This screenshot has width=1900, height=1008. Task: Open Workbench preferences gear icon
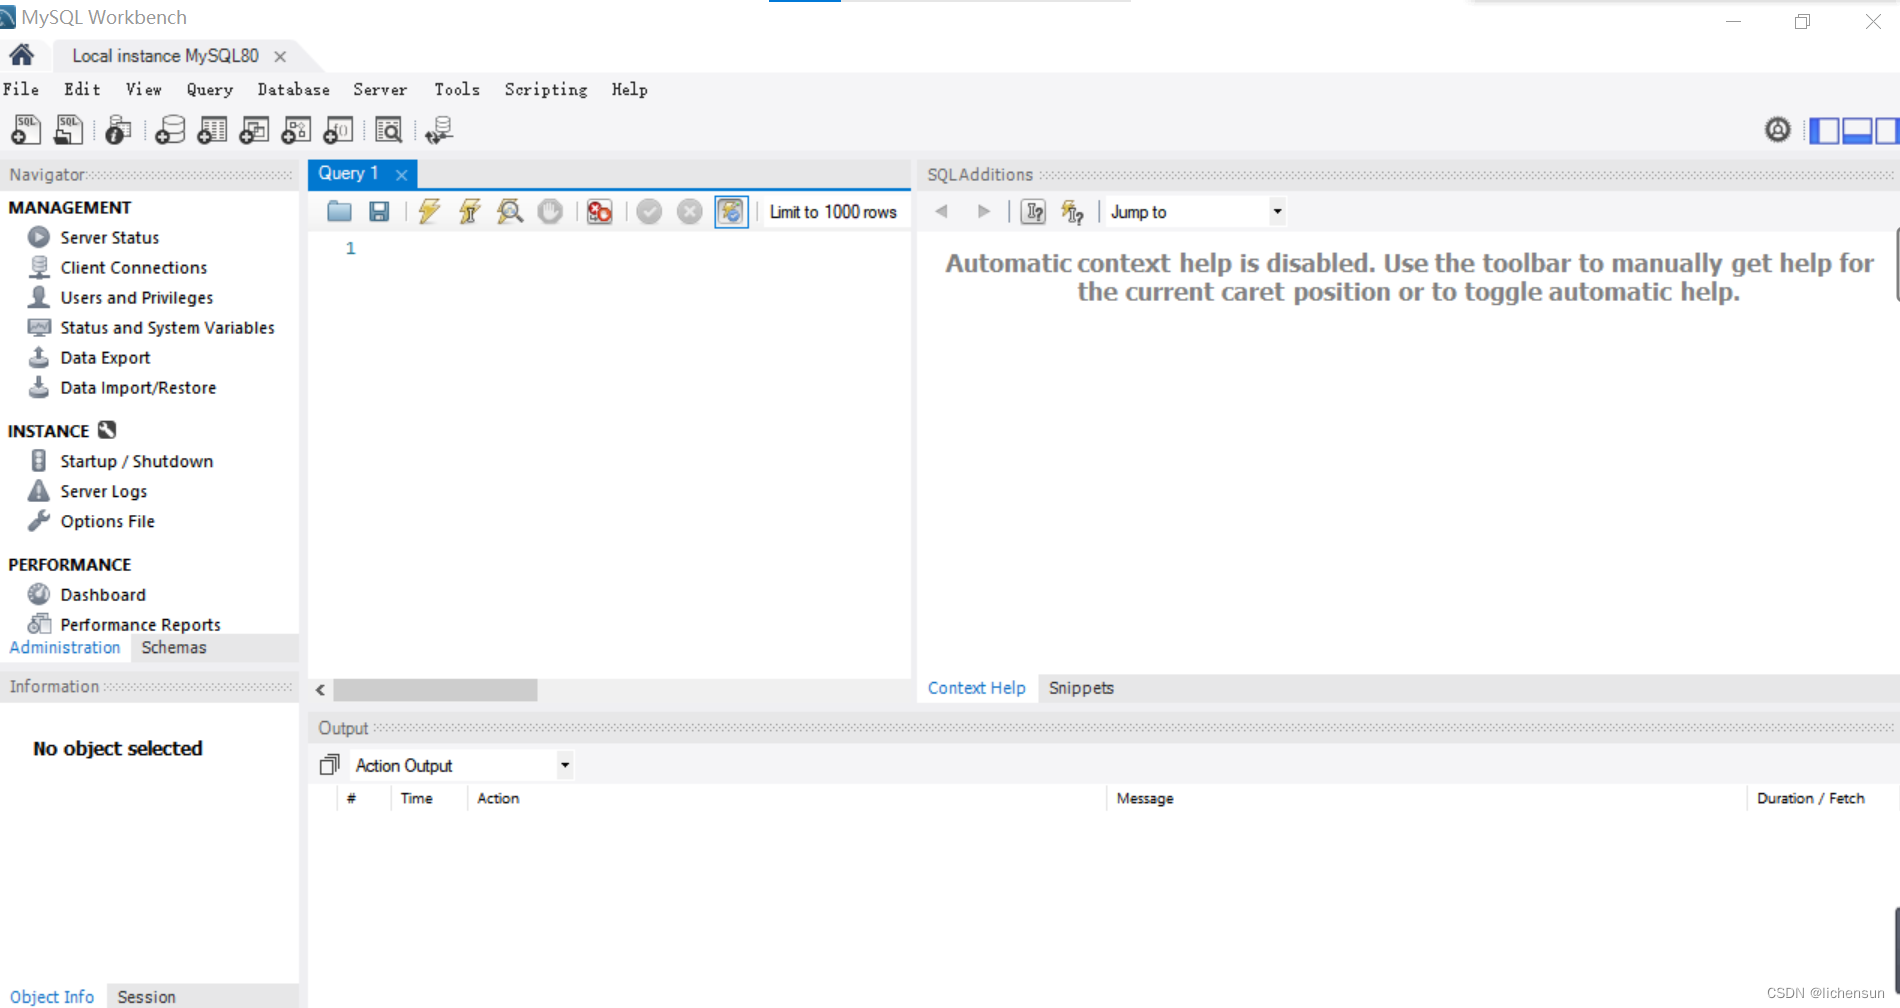point(1777,129)
